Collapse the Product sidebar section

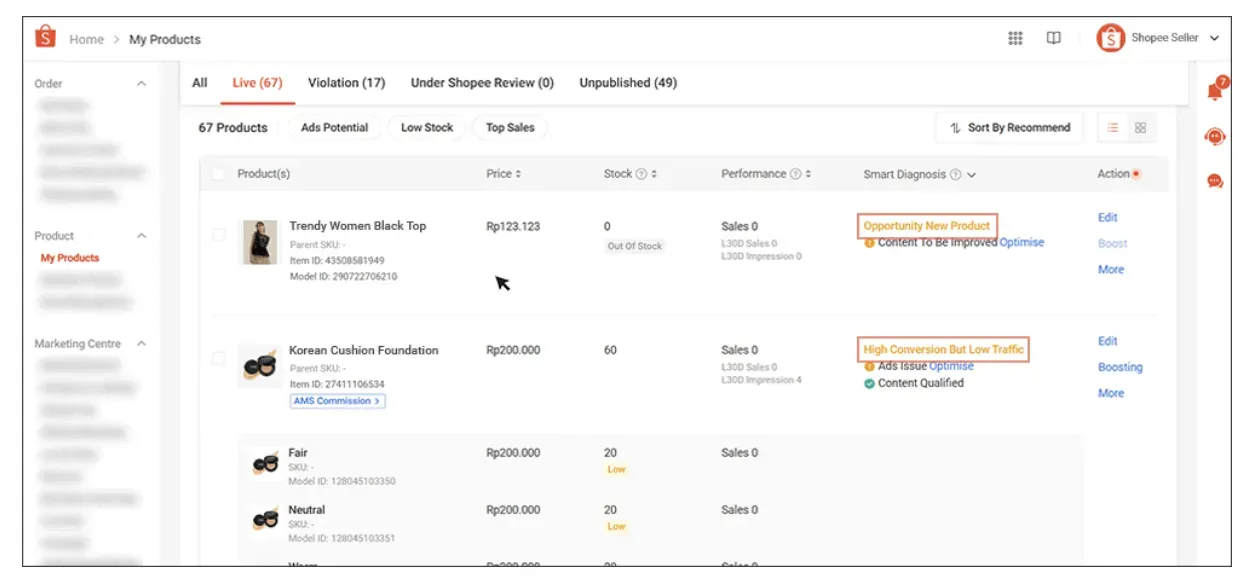(141, 236)
